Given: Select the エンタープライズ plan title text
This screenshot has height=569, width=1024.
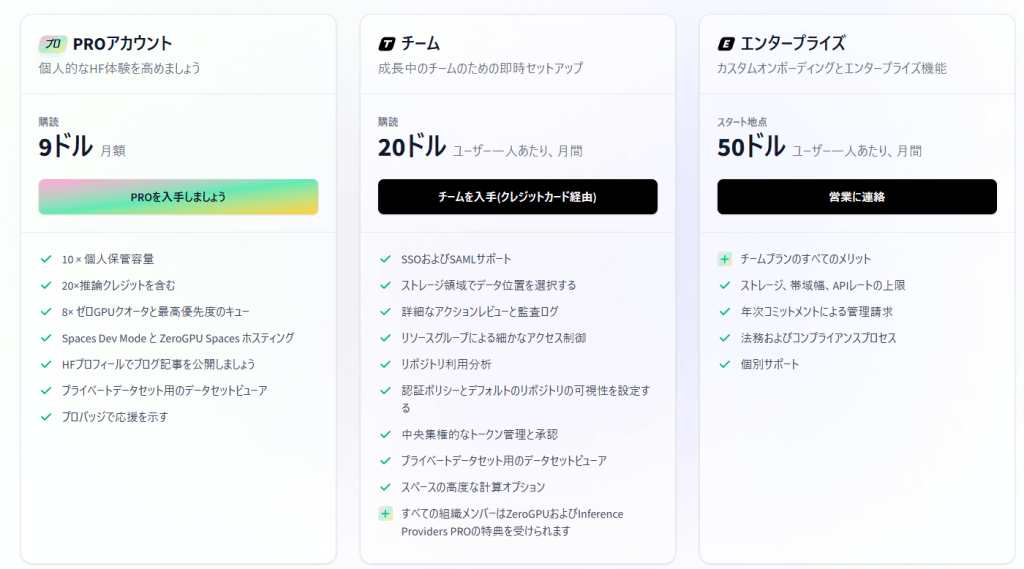Looking at the screenshot, I should point(792,44).
